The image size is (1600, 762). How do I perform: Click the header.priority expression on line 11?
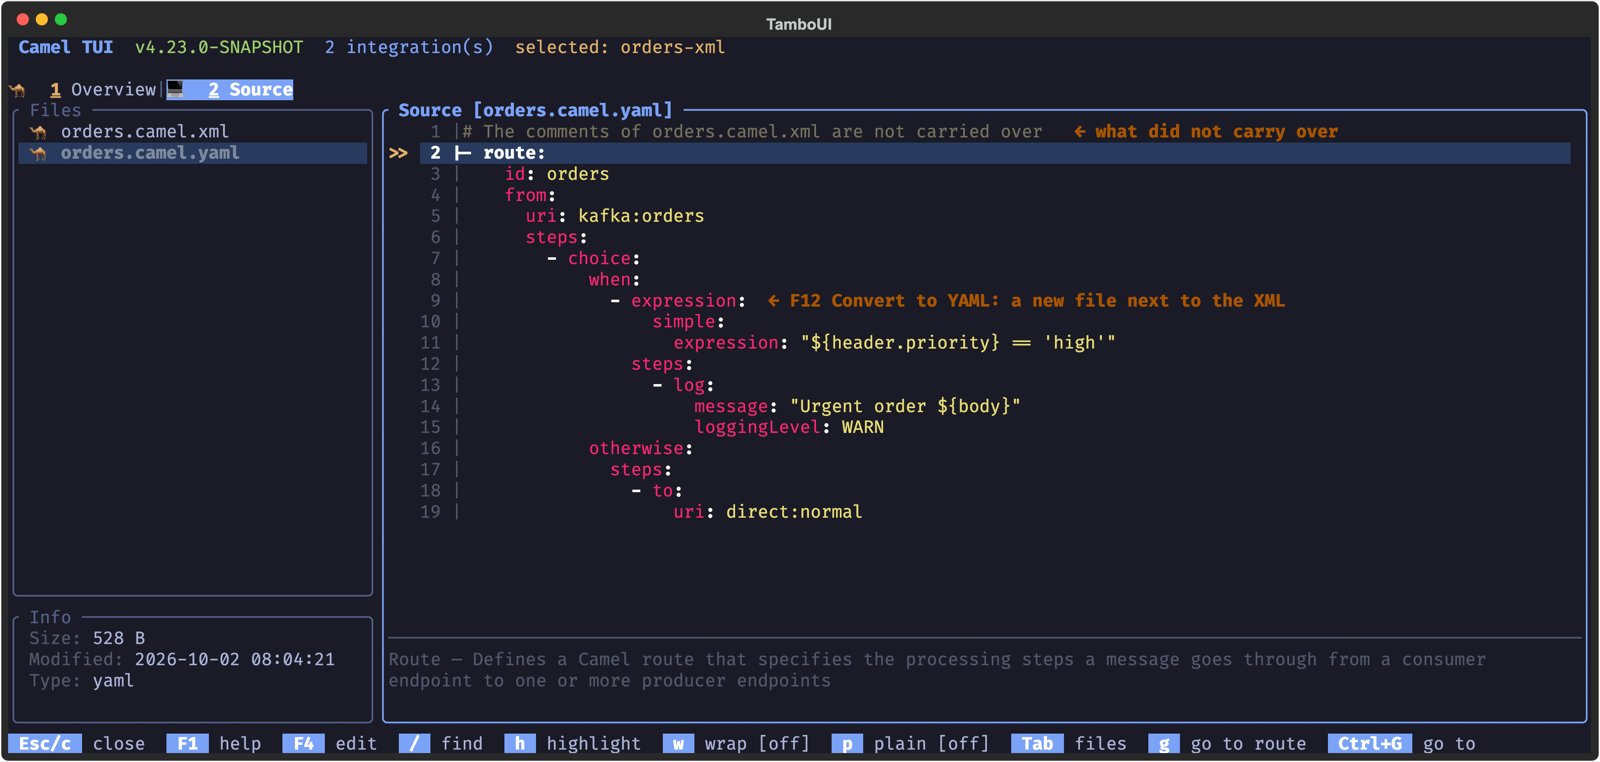tap(895, 342)
